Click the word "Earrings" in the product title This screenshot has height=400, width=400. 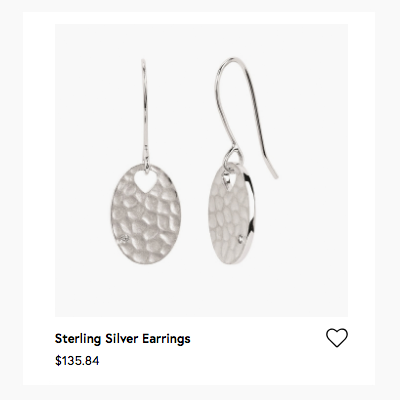coord(166,339)
